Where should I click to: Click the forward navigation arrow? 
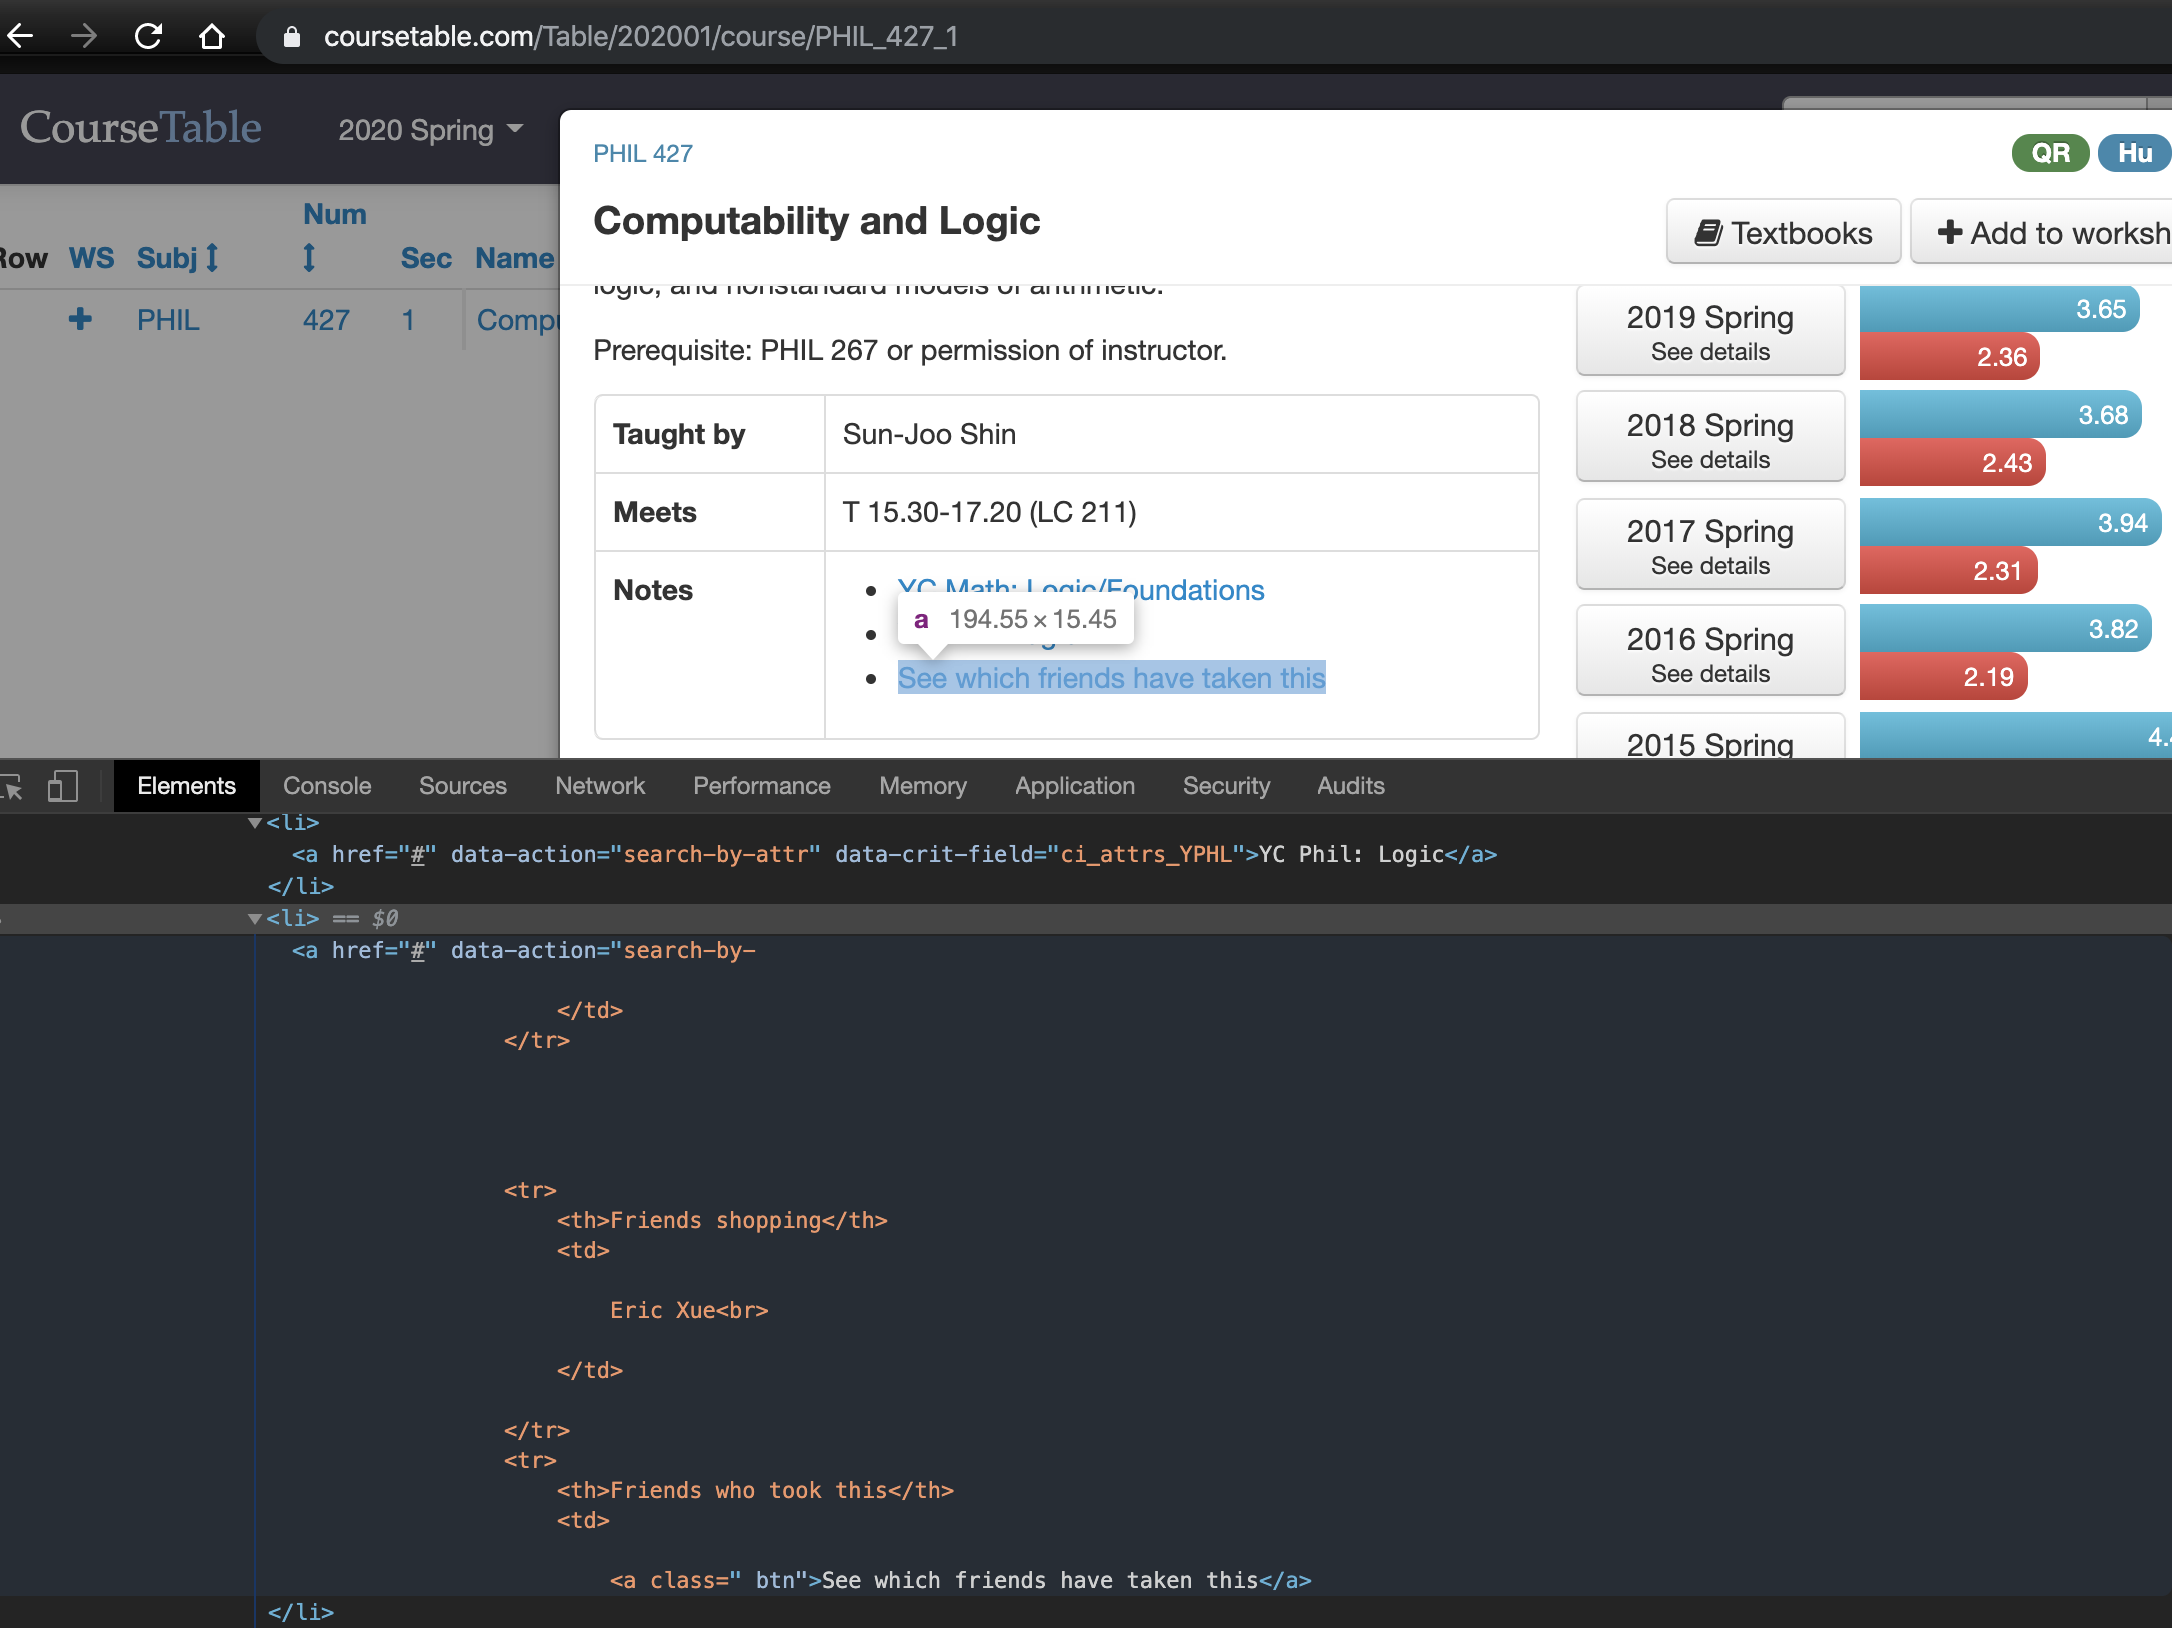[x=84, y=35]
